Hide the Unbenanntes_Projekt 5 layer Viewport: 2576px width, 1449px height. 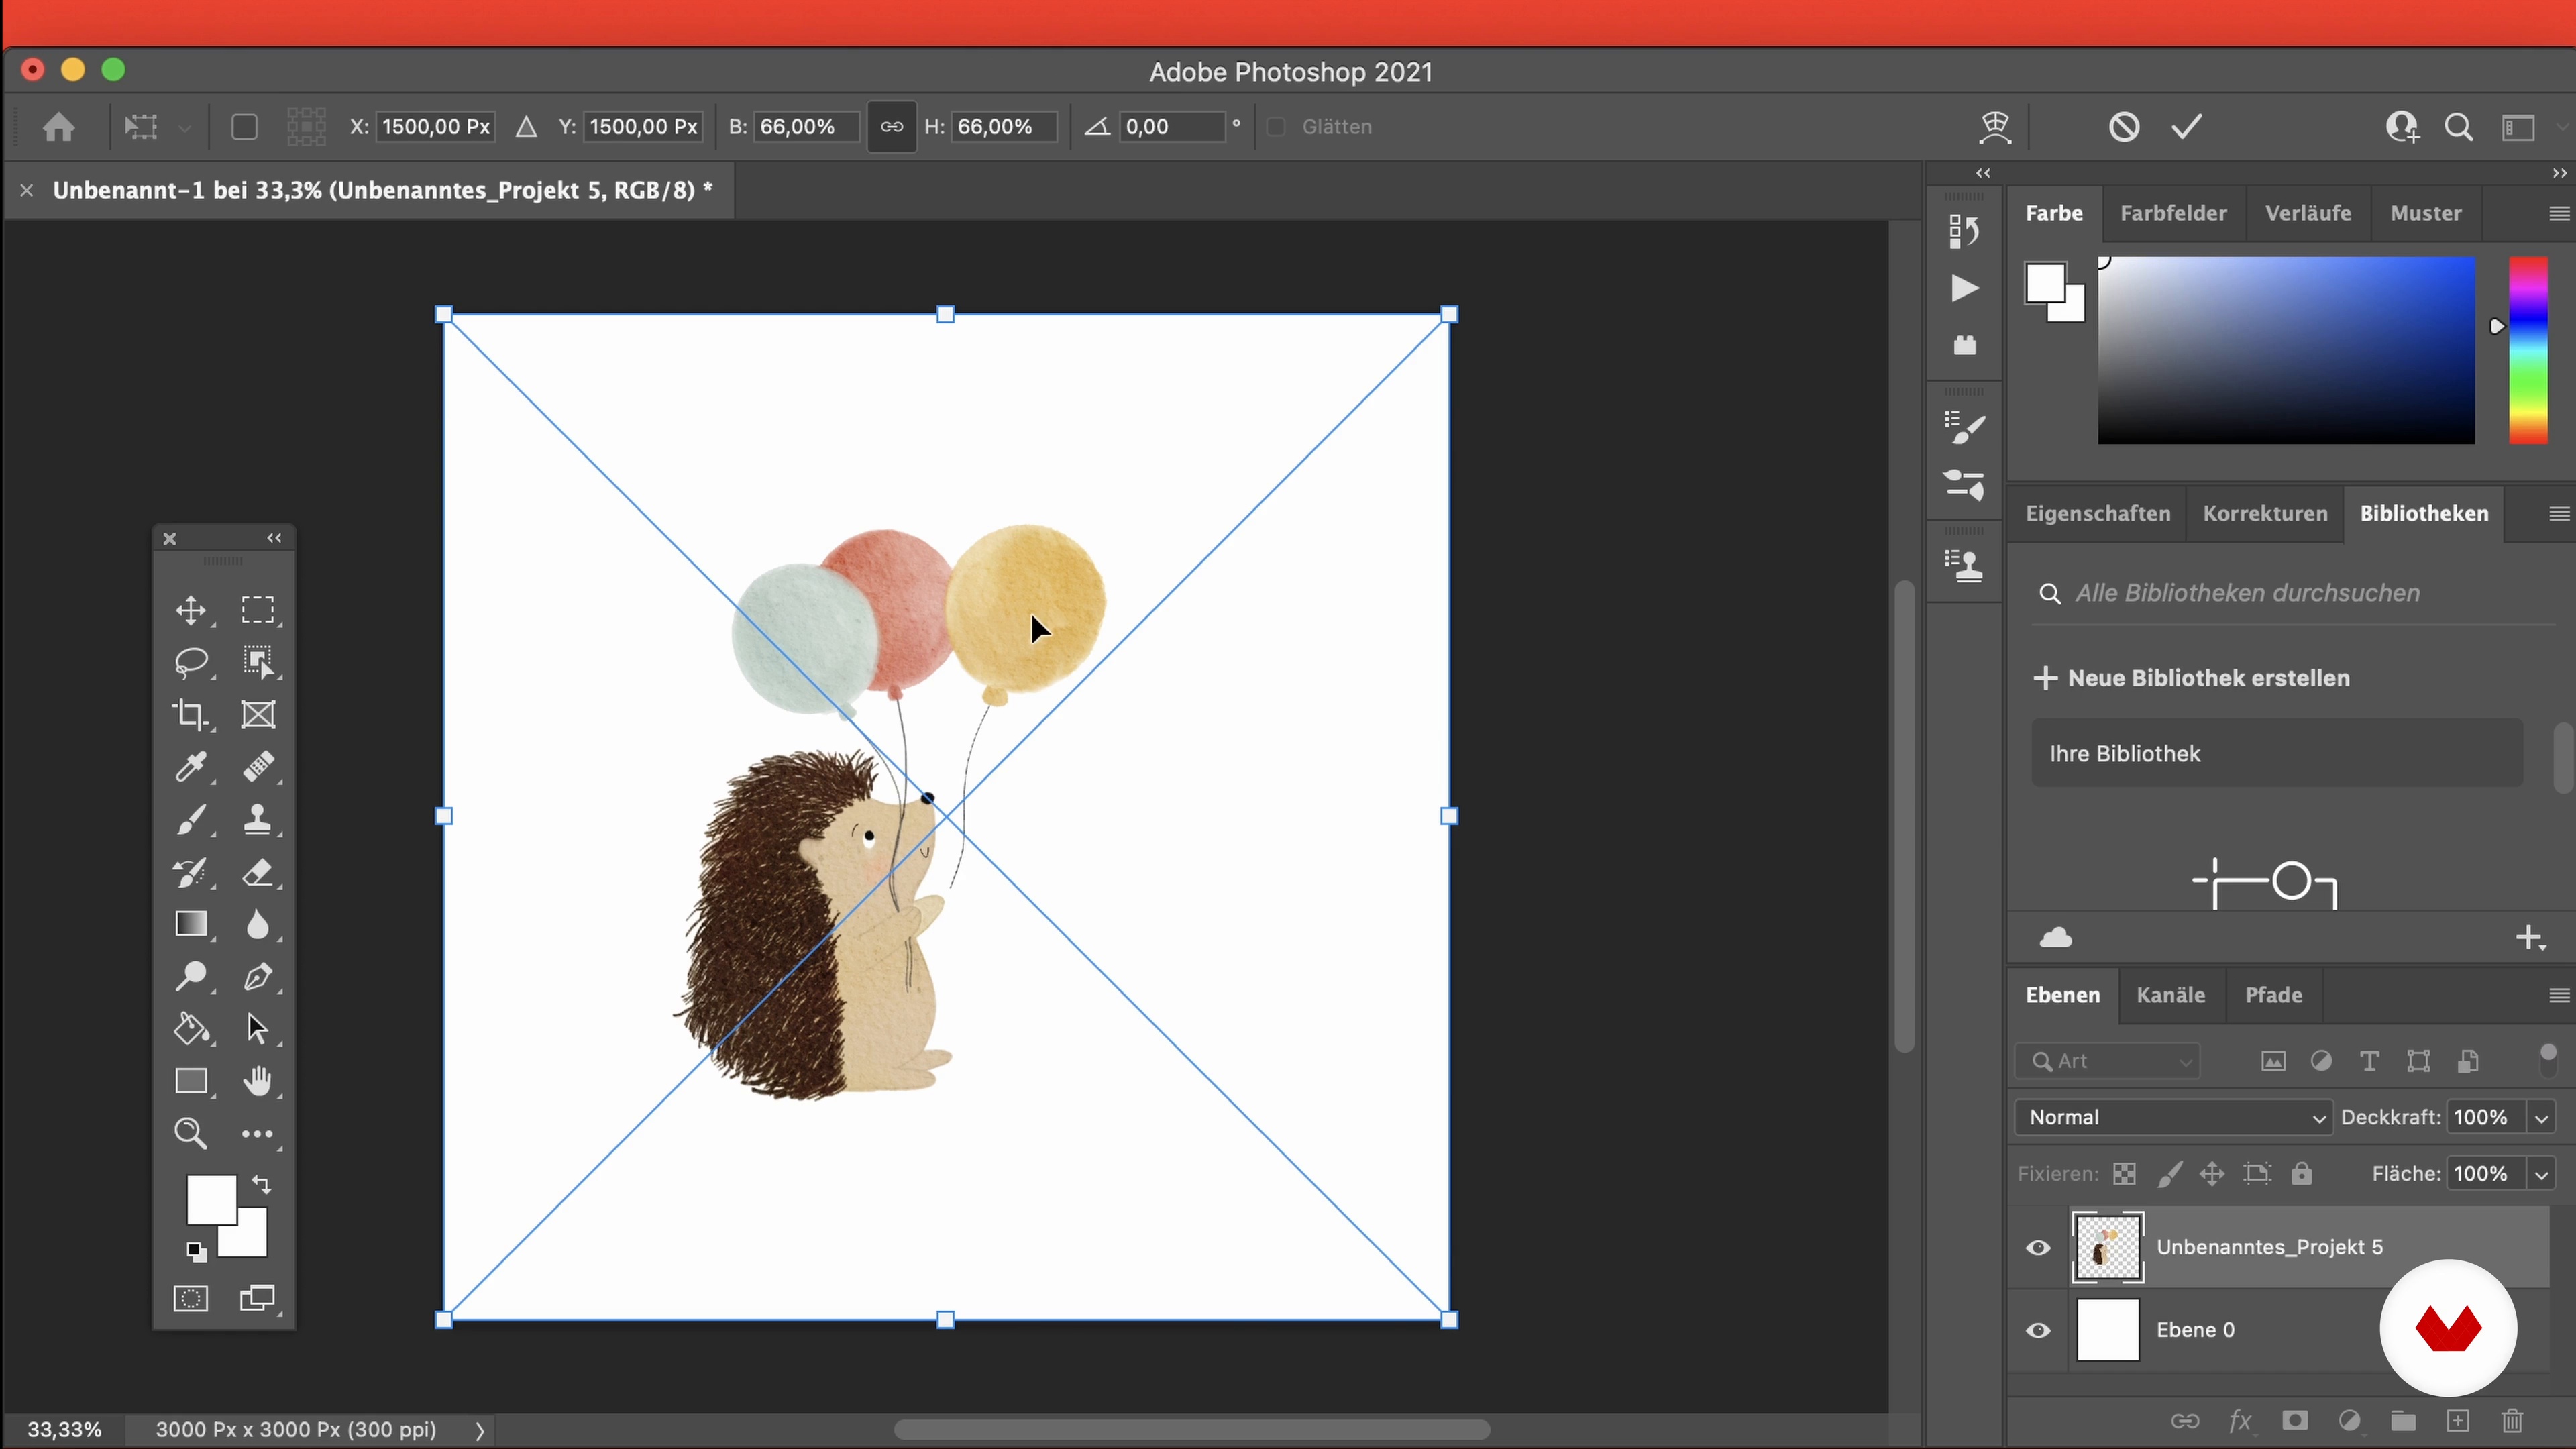(x=2038, y=1247)
